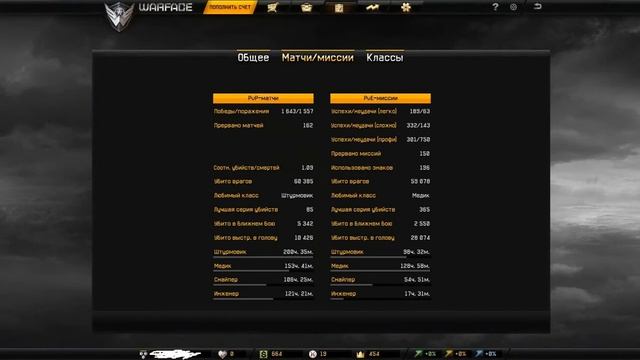This screenshot has width=640, height=360.
Task: Click the yellow booster icon
Action: pyautogui.click(x=449, y=354)
